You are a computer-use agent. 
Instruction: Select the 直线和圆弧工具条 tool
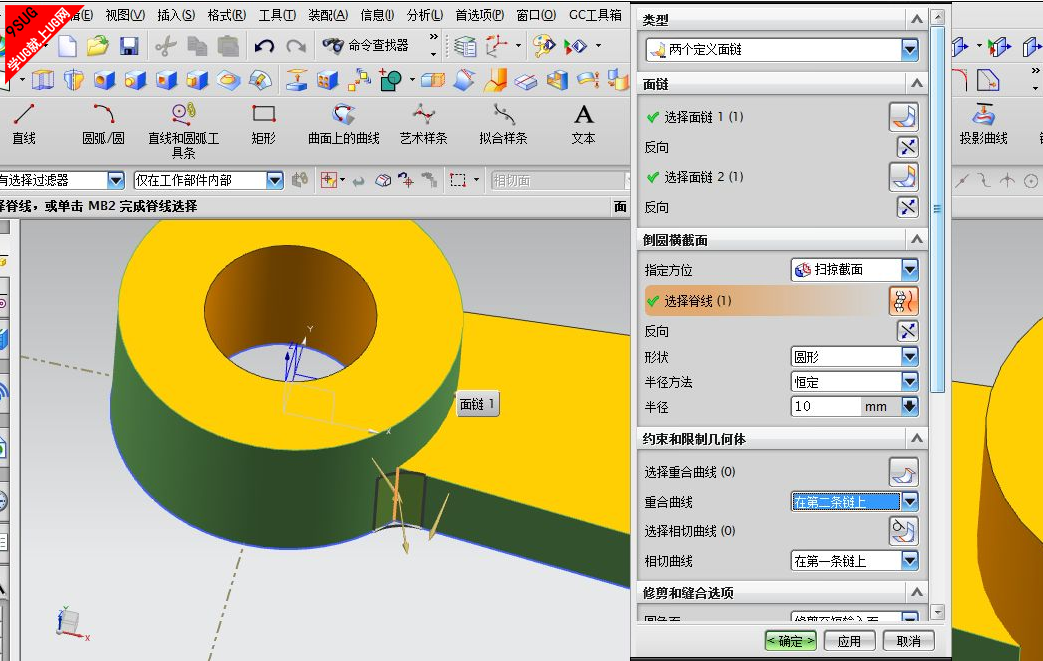point(184,130)
